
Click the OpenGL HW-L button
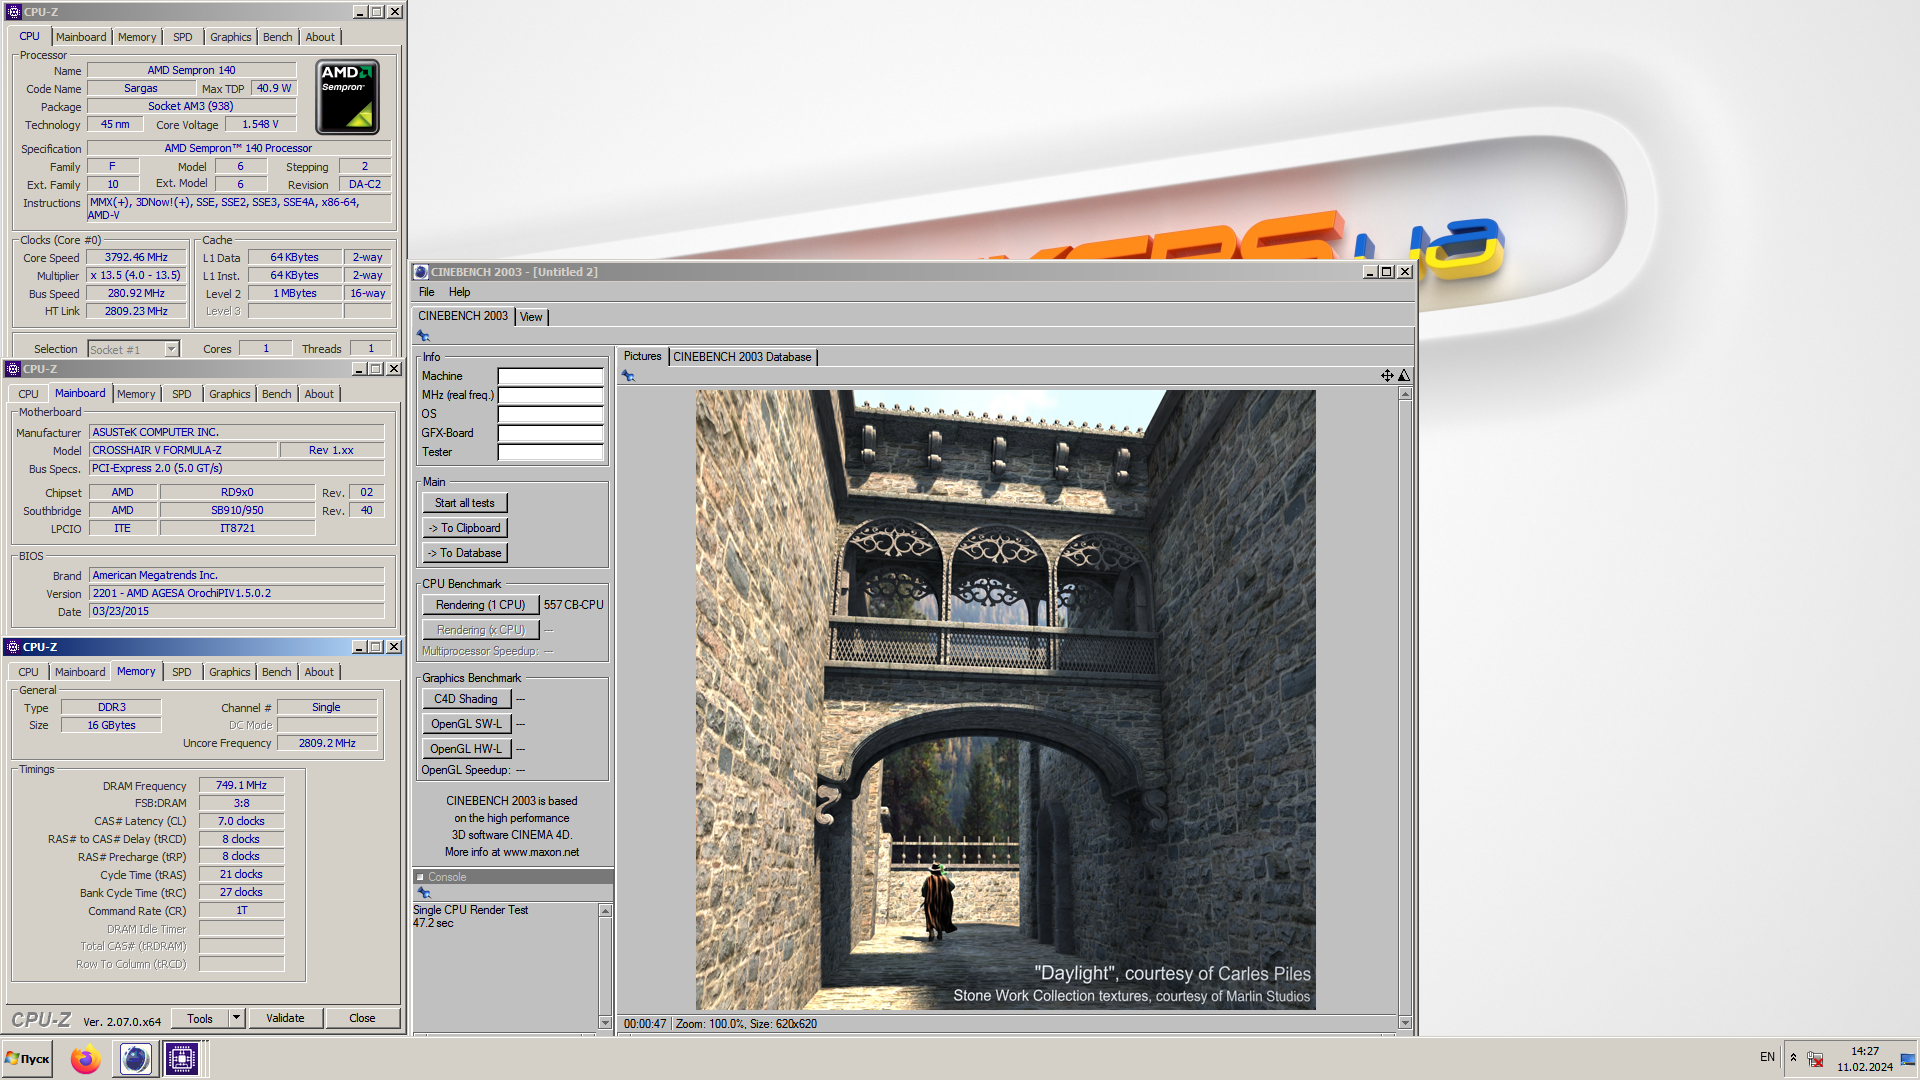pos(466,749)
